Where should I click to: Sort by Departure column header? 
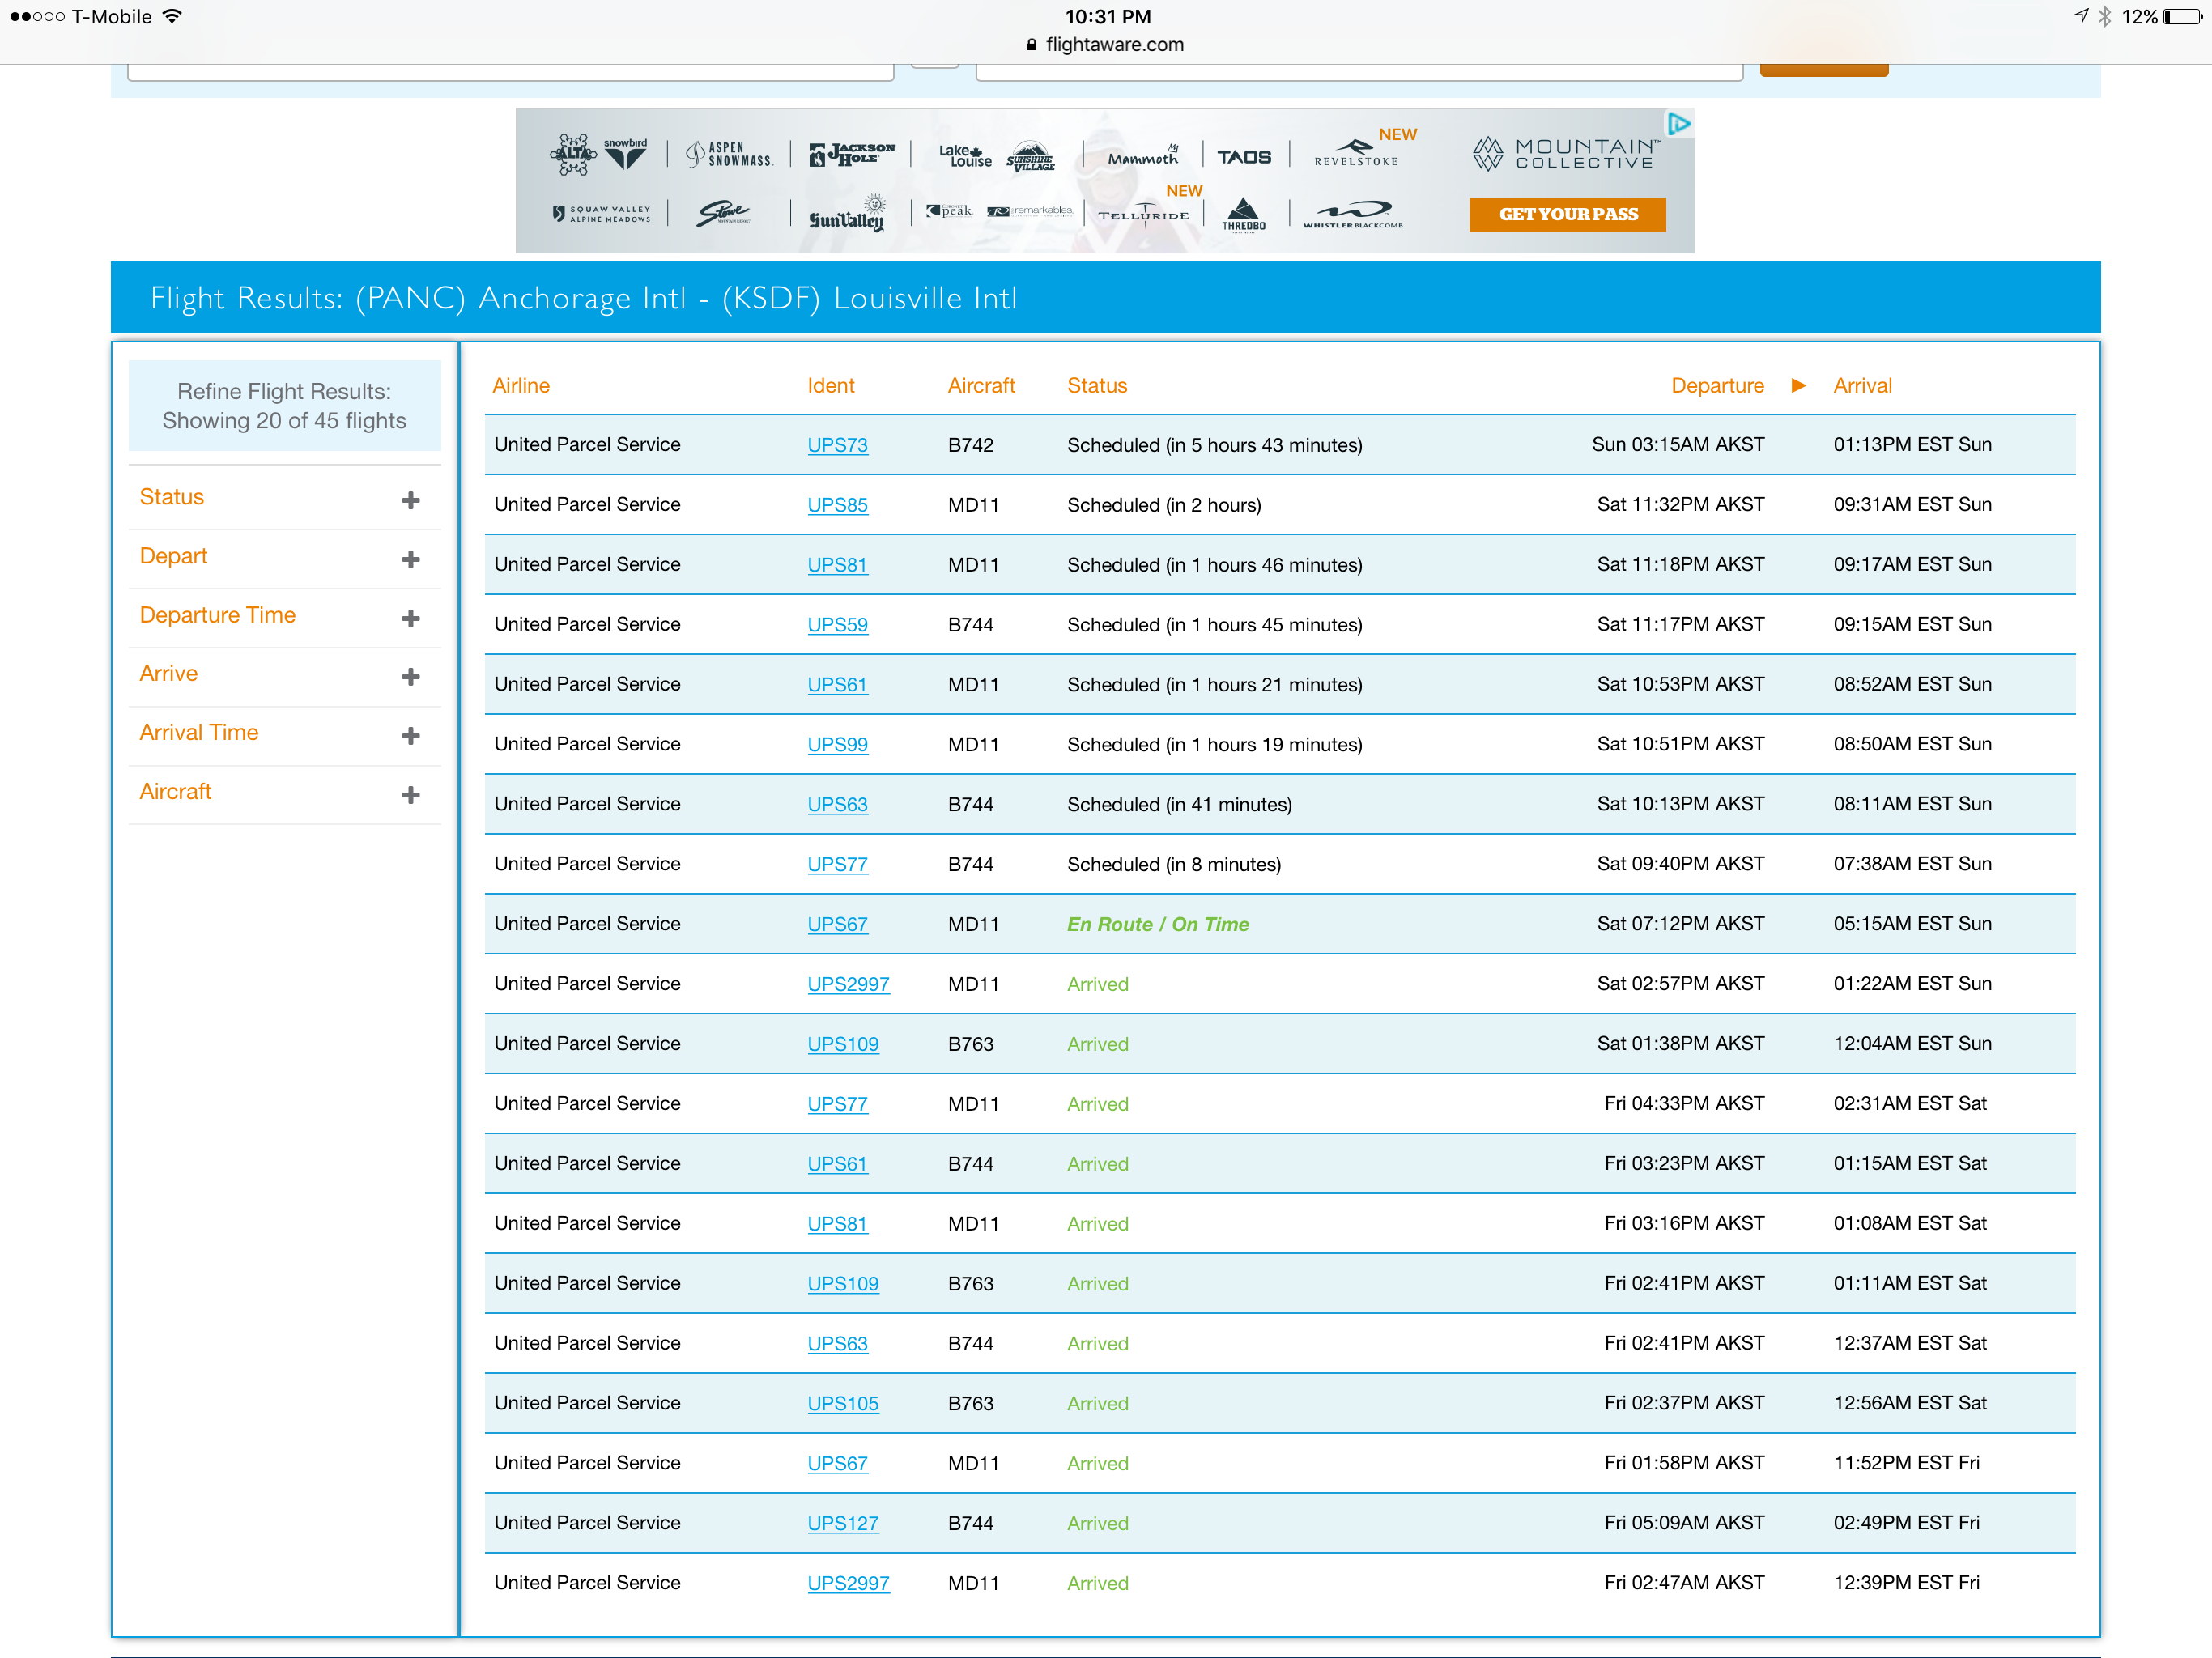coord(1717,385)
